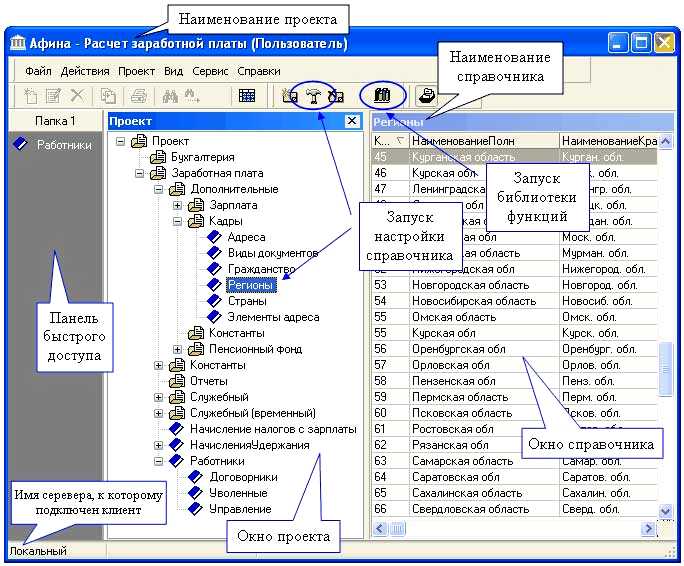
Task: Click the edit record toolbar icon
Action: coord(53,96)
